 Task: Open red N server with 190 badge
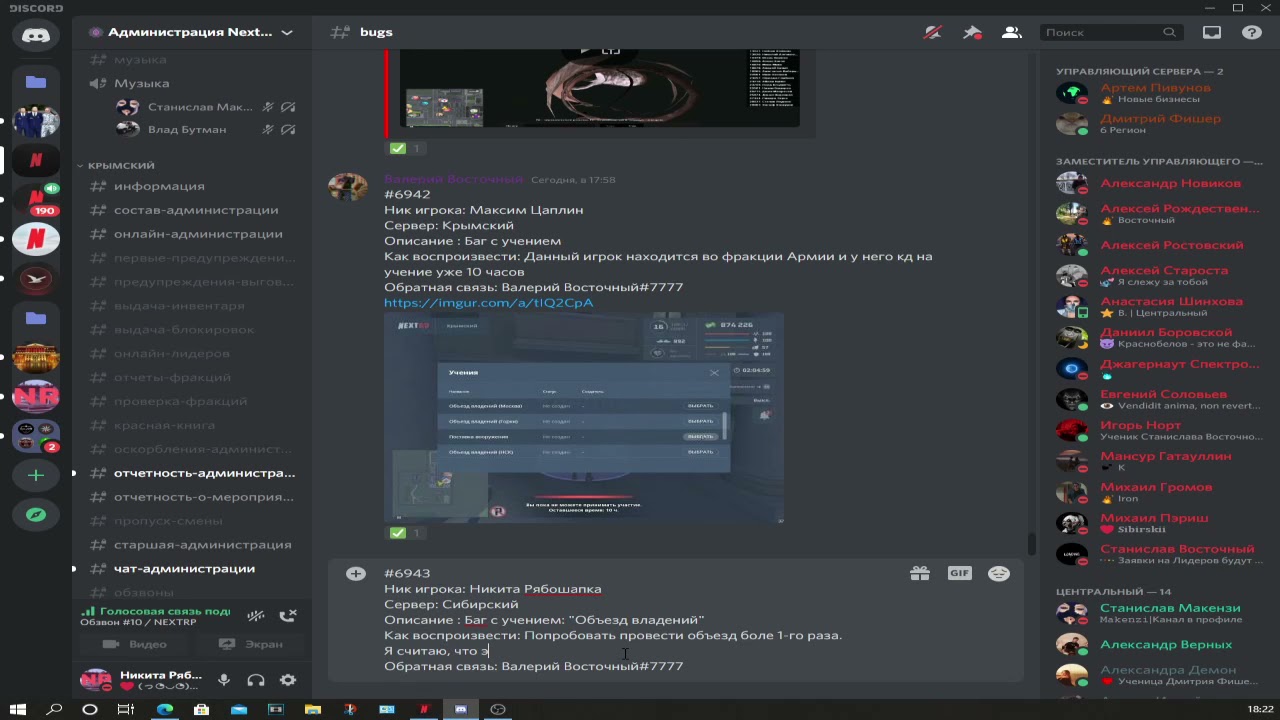click(x=36, y=199)
